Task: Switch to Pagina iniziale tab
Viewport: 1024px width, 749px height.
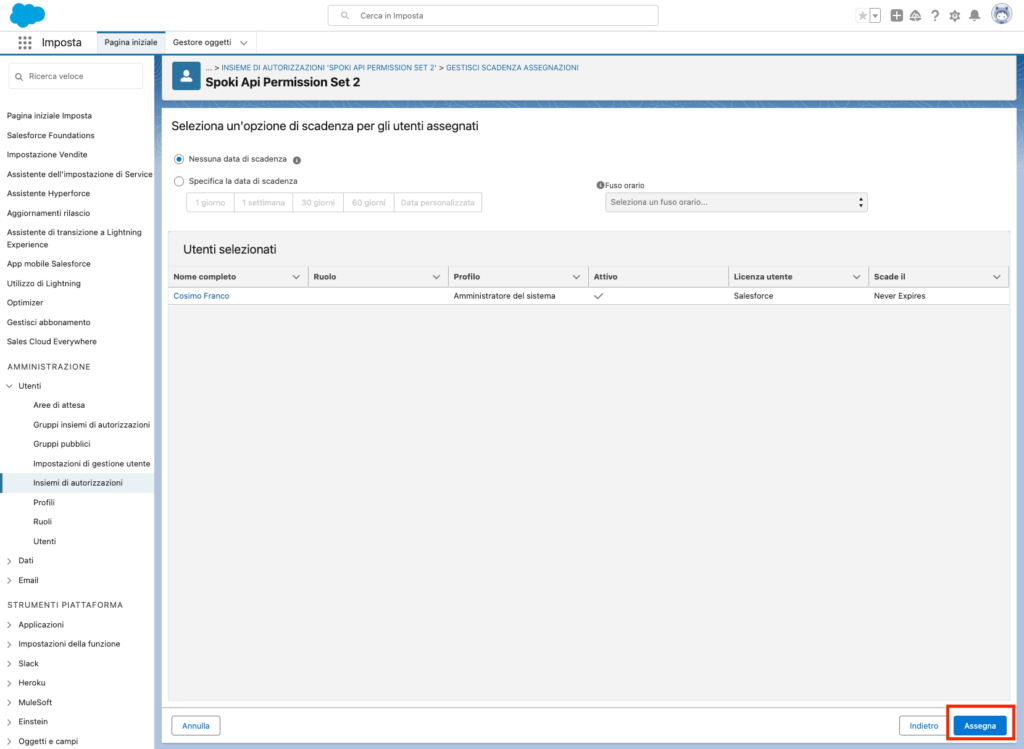Action: [x=131, y=43]
